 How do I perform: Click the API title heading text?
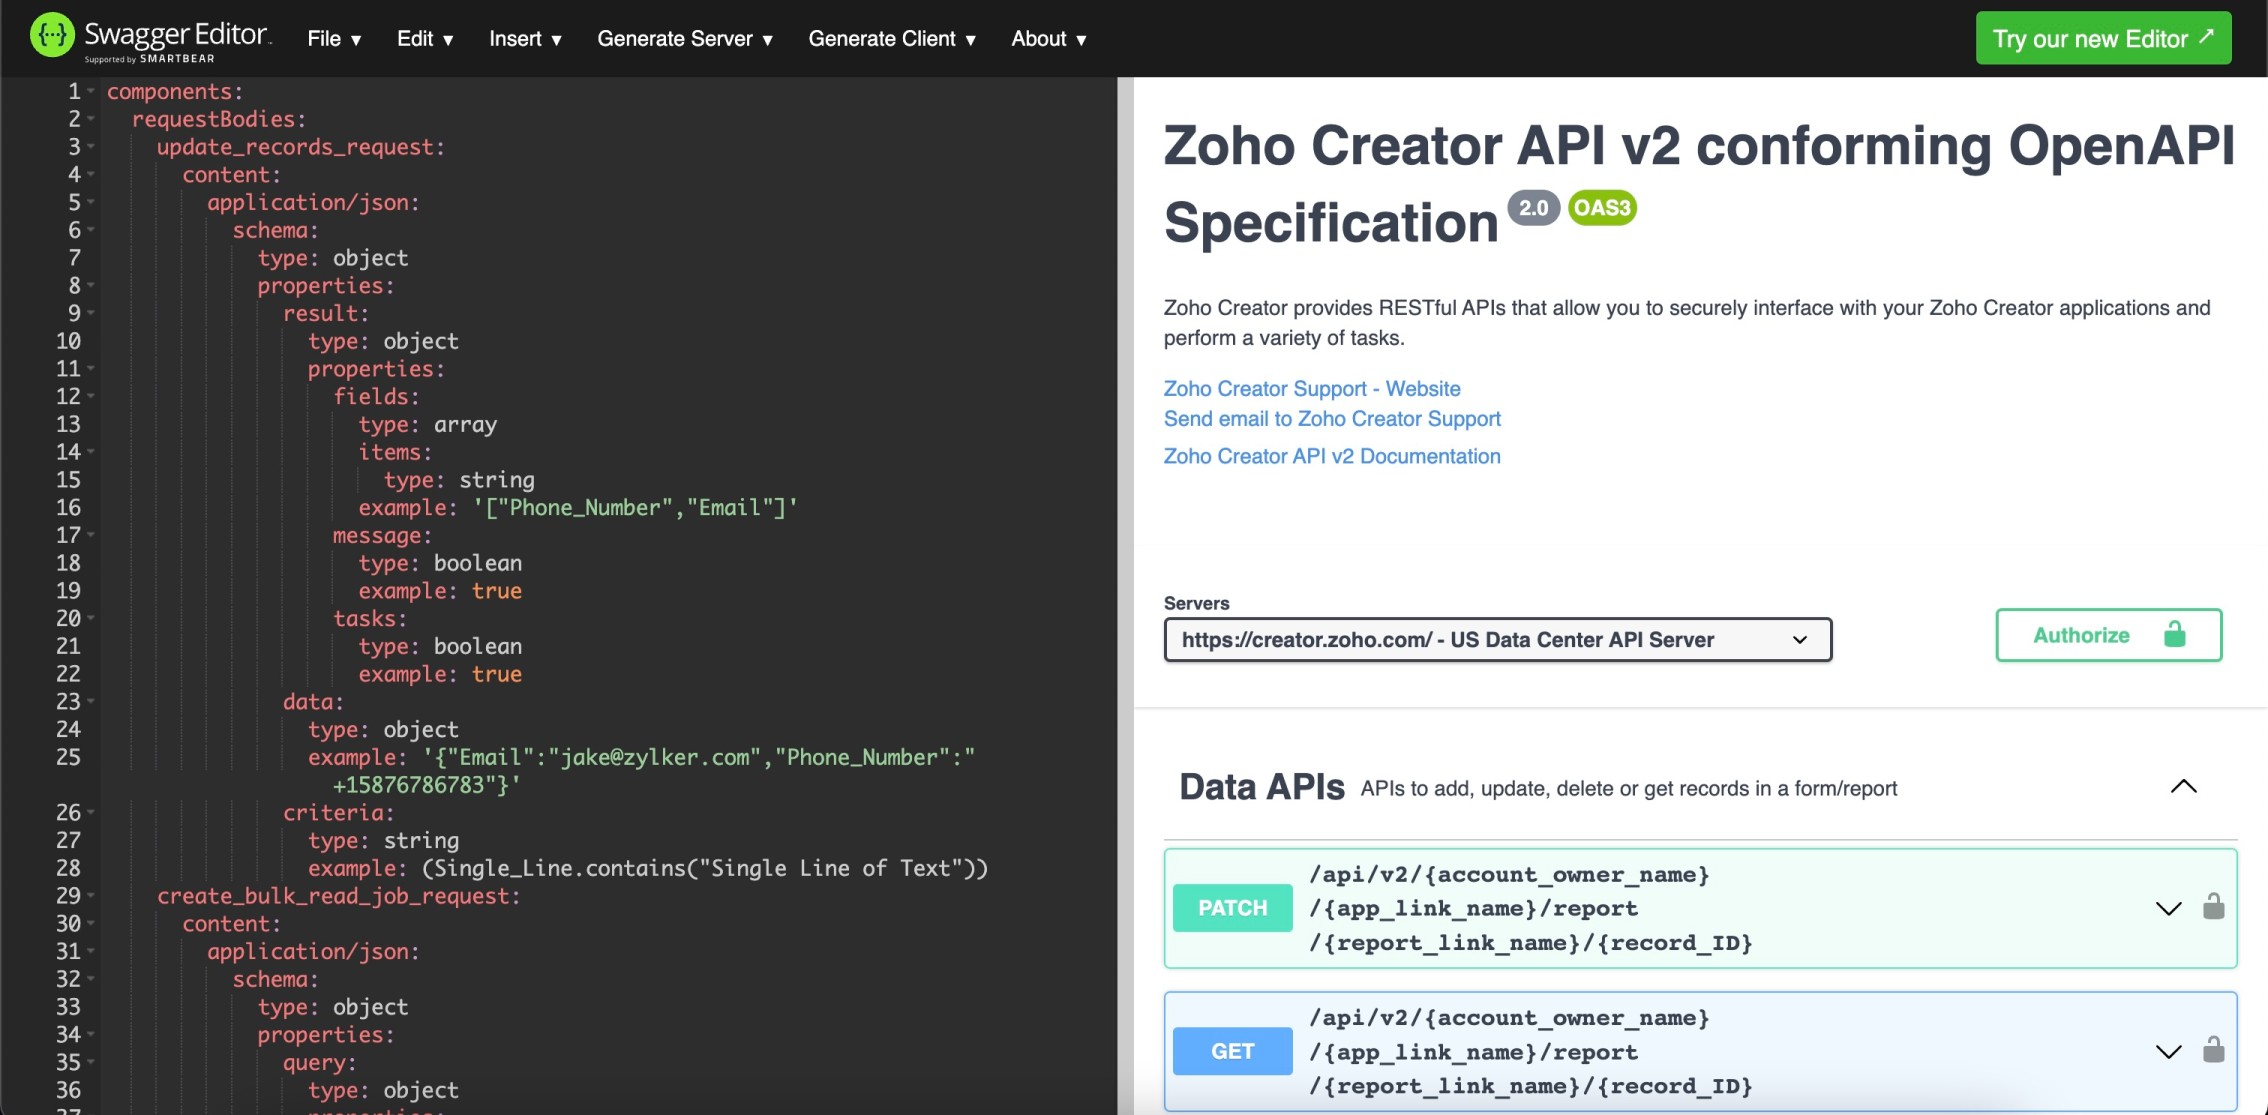click(x=1698, y=183)
